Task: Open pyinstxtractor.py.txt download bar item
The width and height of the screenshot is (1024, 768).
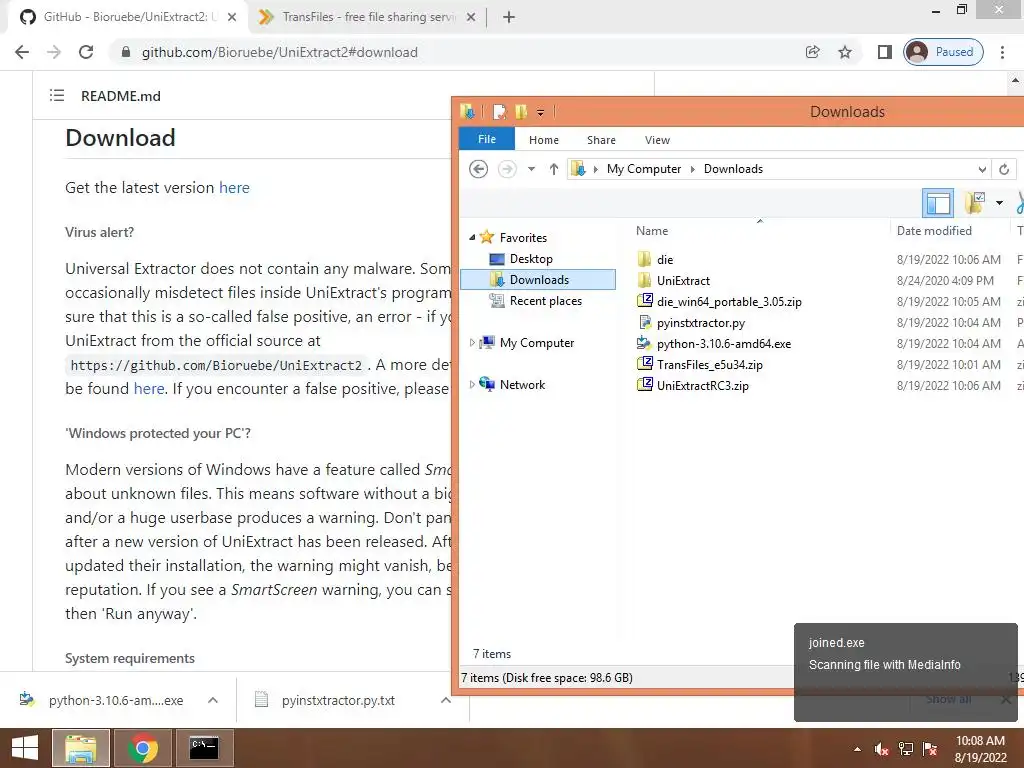Action: click(x=327, y=700)
